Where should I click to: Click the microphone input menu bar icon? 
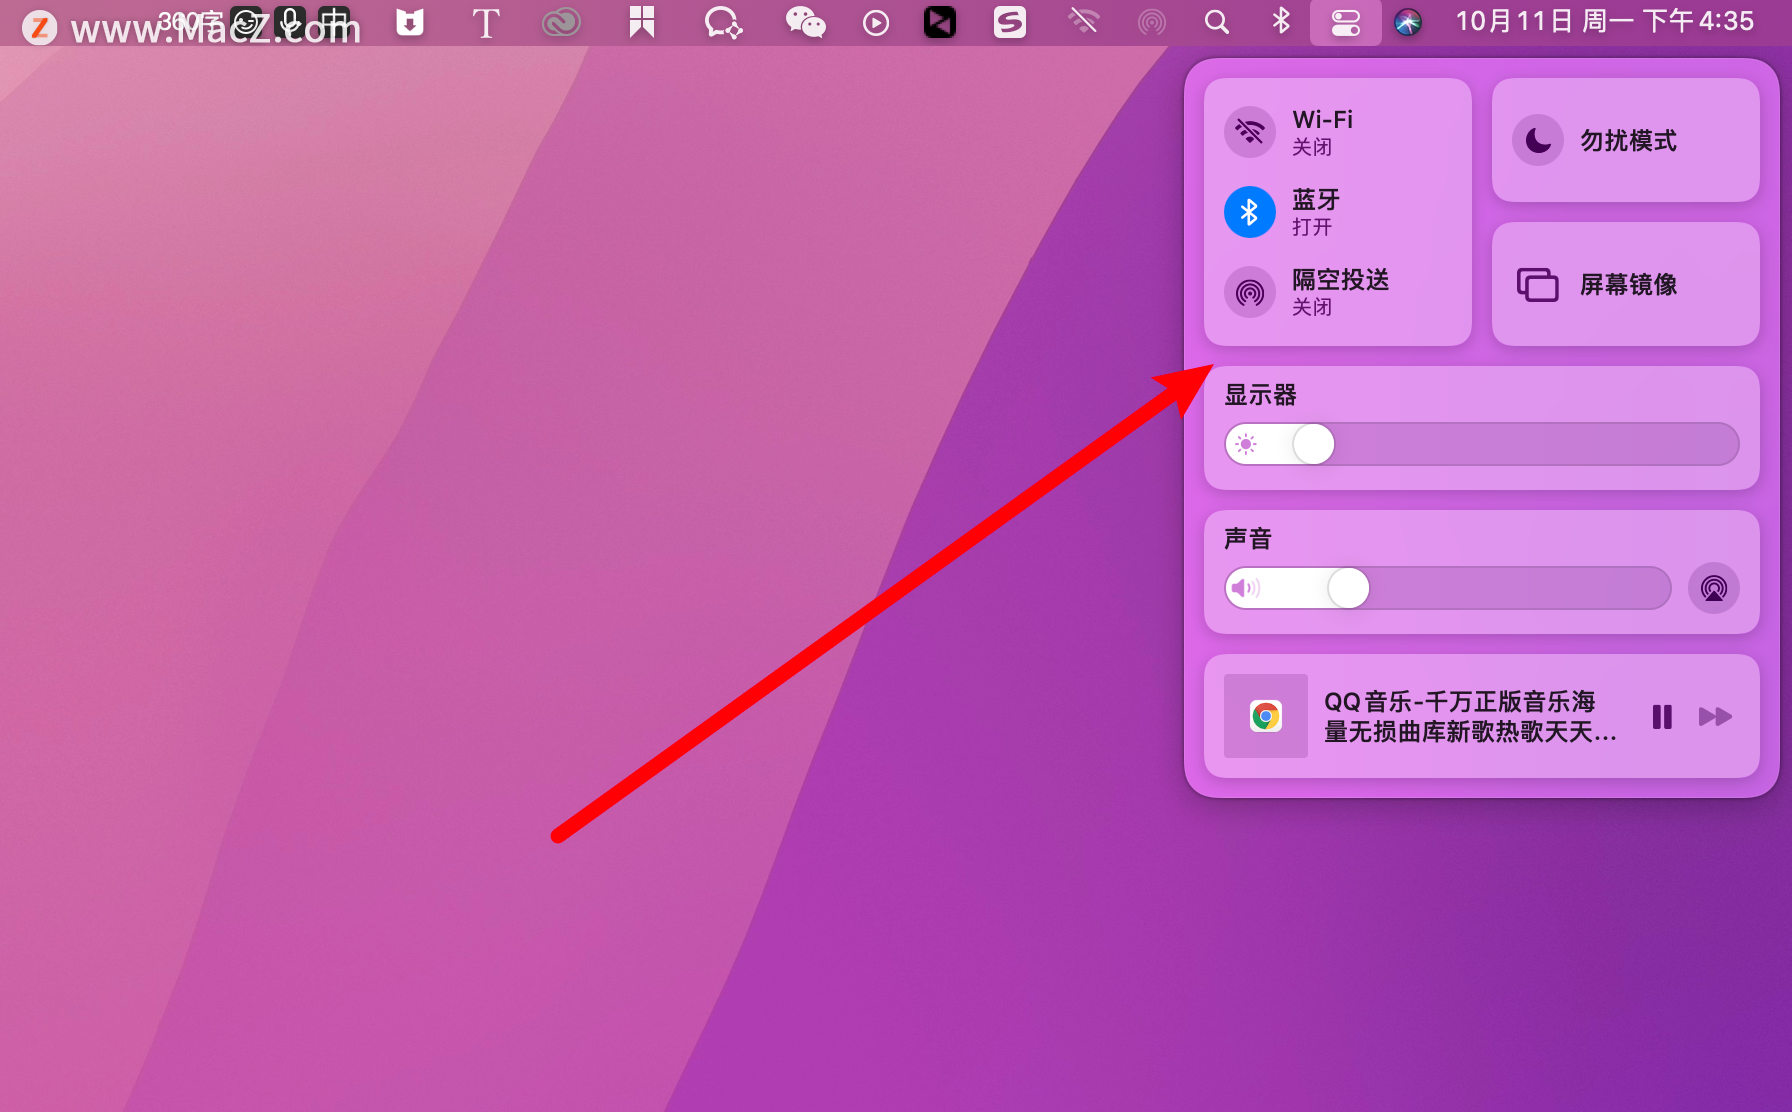(290, 21)
